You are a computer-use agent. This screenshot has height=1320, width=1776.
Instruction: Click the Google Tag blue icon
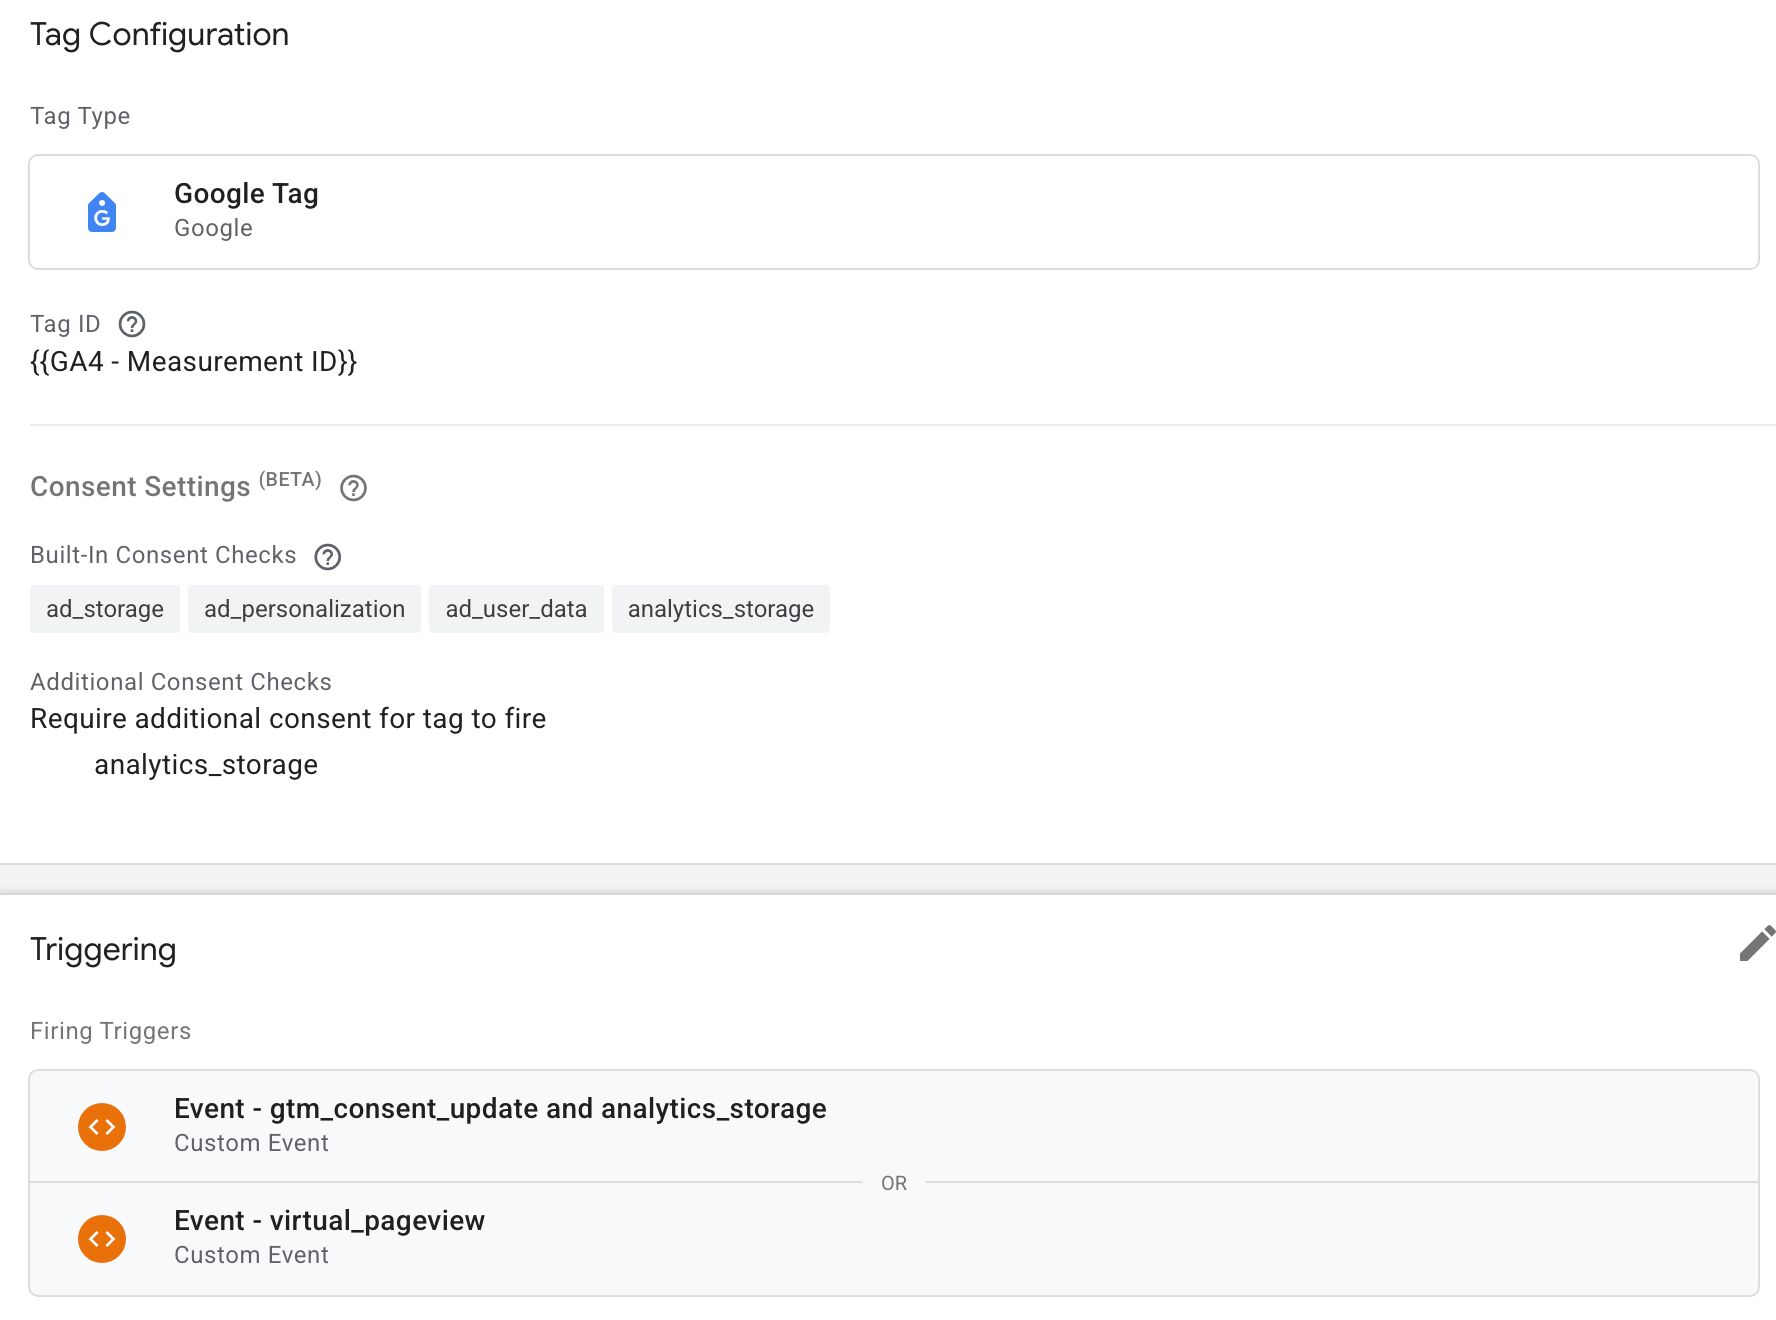102,212
